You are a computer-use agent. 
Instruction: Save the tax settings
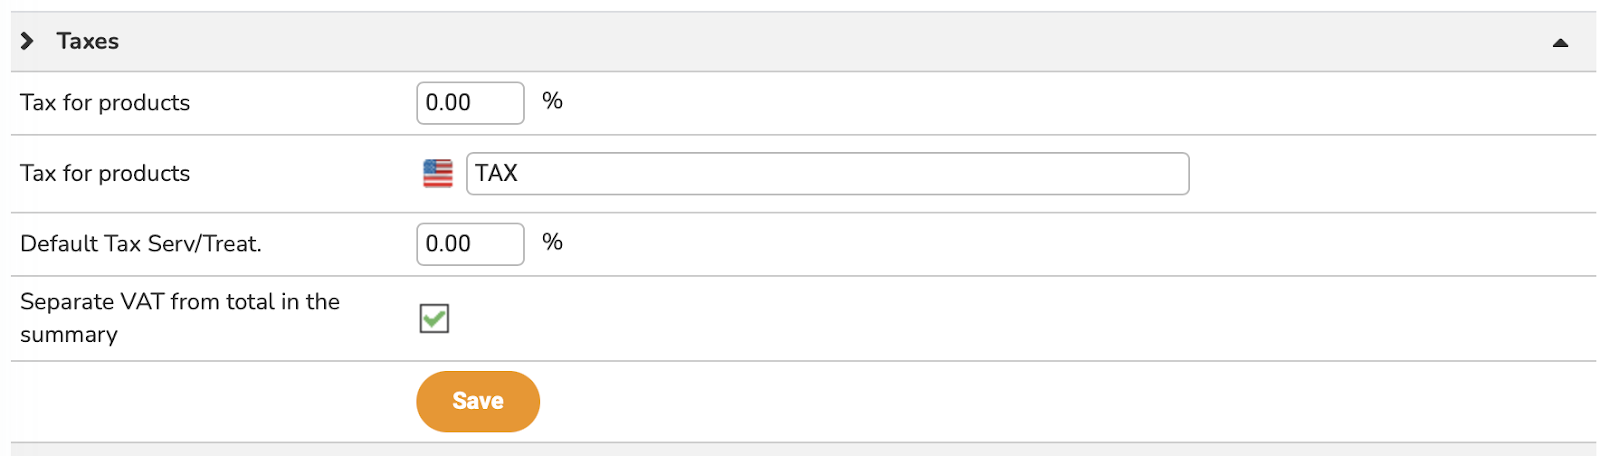coord(478,401)
